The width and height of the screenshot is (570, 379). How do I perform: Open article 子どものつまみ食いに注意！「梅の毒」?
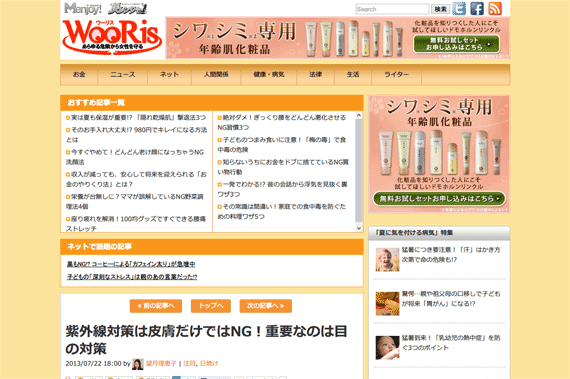coord(282,144)
